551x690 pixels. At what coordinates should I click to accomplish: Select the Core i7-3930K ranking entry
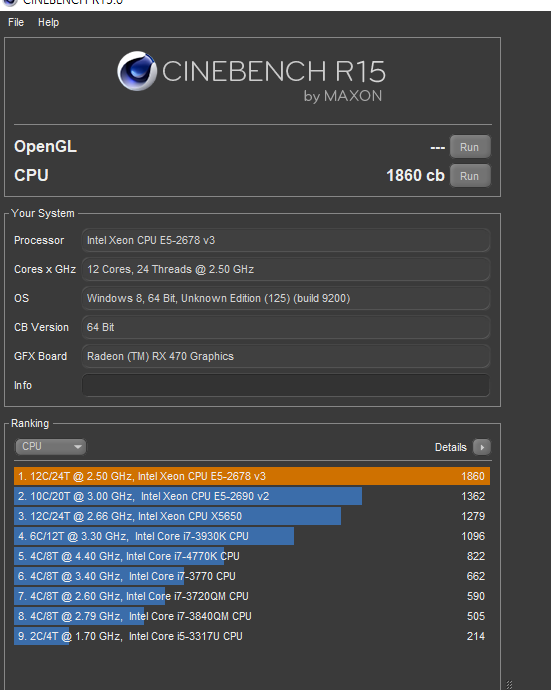pos(252,536)
